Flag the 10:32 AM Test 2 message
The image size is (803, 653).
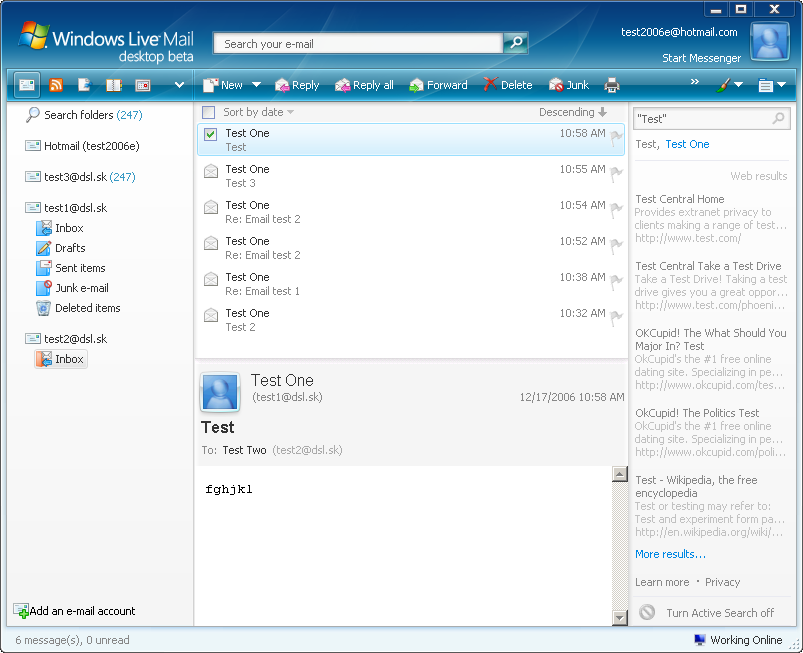click(x=617, y=318)
